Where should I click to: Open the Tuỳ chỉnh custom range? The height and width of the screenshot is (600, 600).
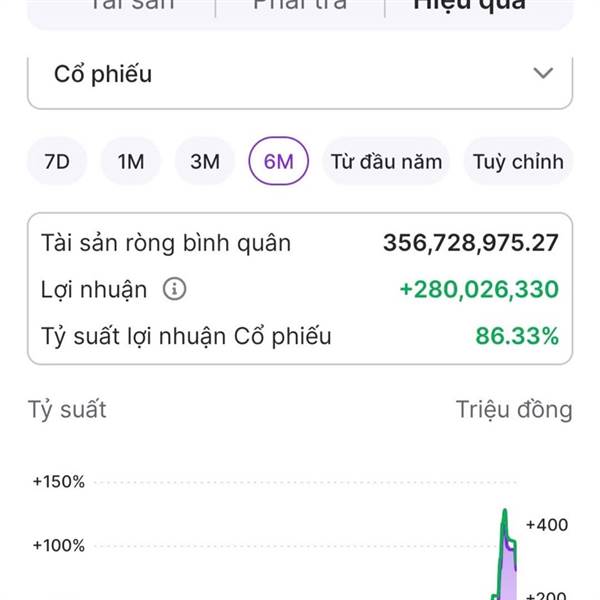tap(518, 161)
